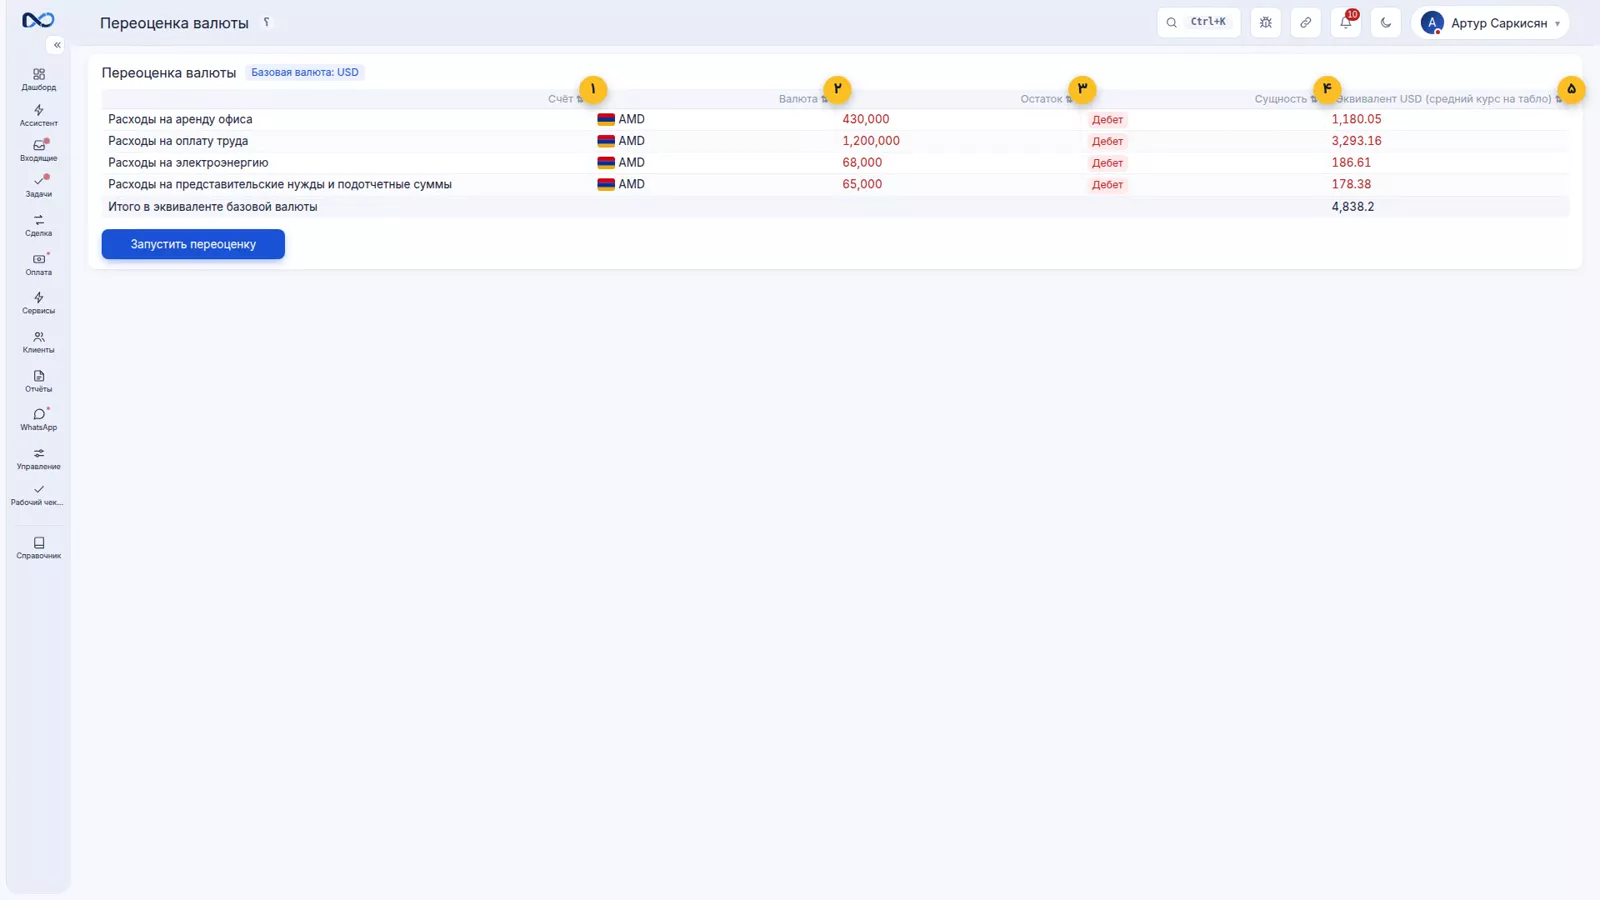Click the 3,293.16 USD equivalent value

tap(1356, 141)
